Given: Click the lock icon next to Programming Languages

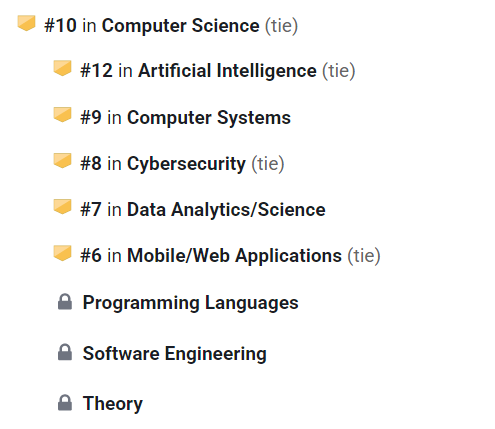Looking at the screenshot, I should (65, 302).
